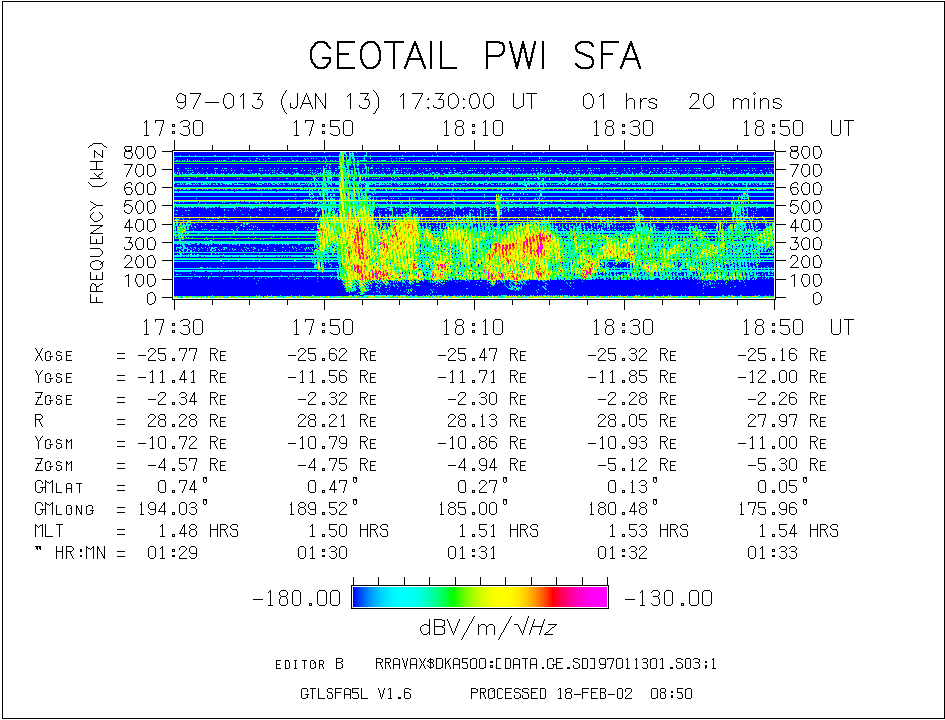Select the 97-013 (JAN 13) date header

(x=278, y=102)
